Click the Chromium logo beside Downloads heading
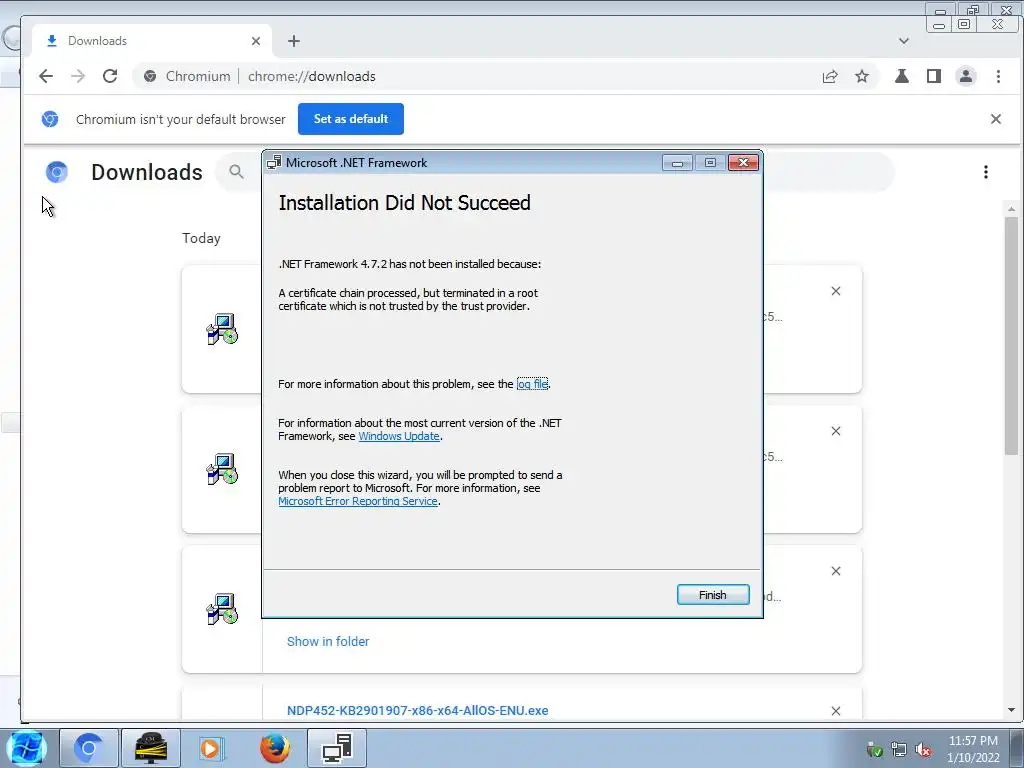 (57, 172)
